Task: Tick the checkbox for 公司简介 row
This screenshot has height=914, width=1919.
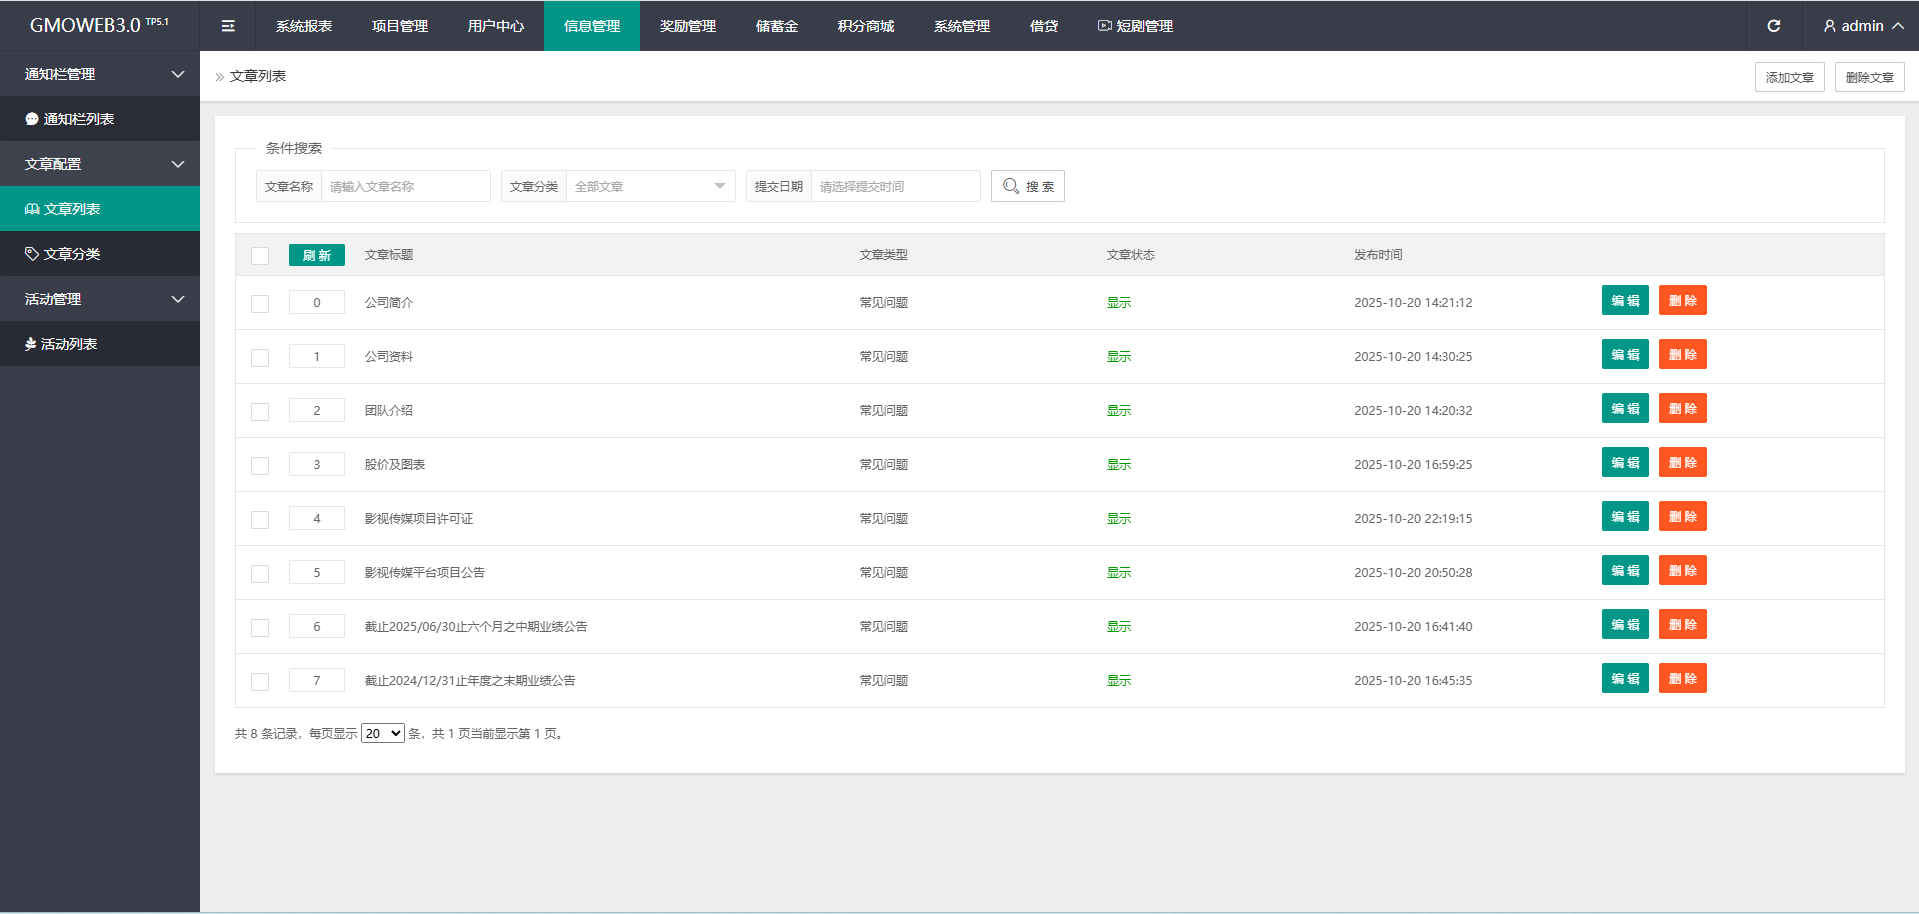Action: (260, 304)
